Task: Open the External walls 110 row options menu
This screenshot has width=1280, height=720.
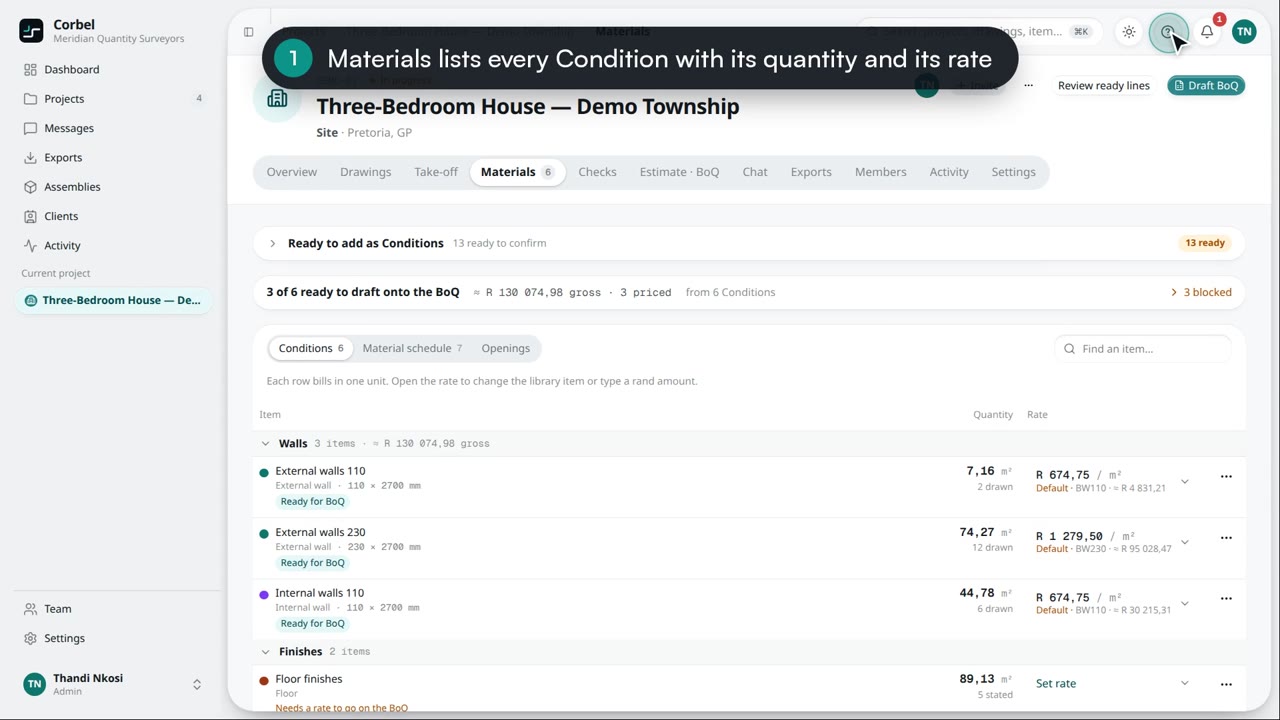Action: (1226, 477)
